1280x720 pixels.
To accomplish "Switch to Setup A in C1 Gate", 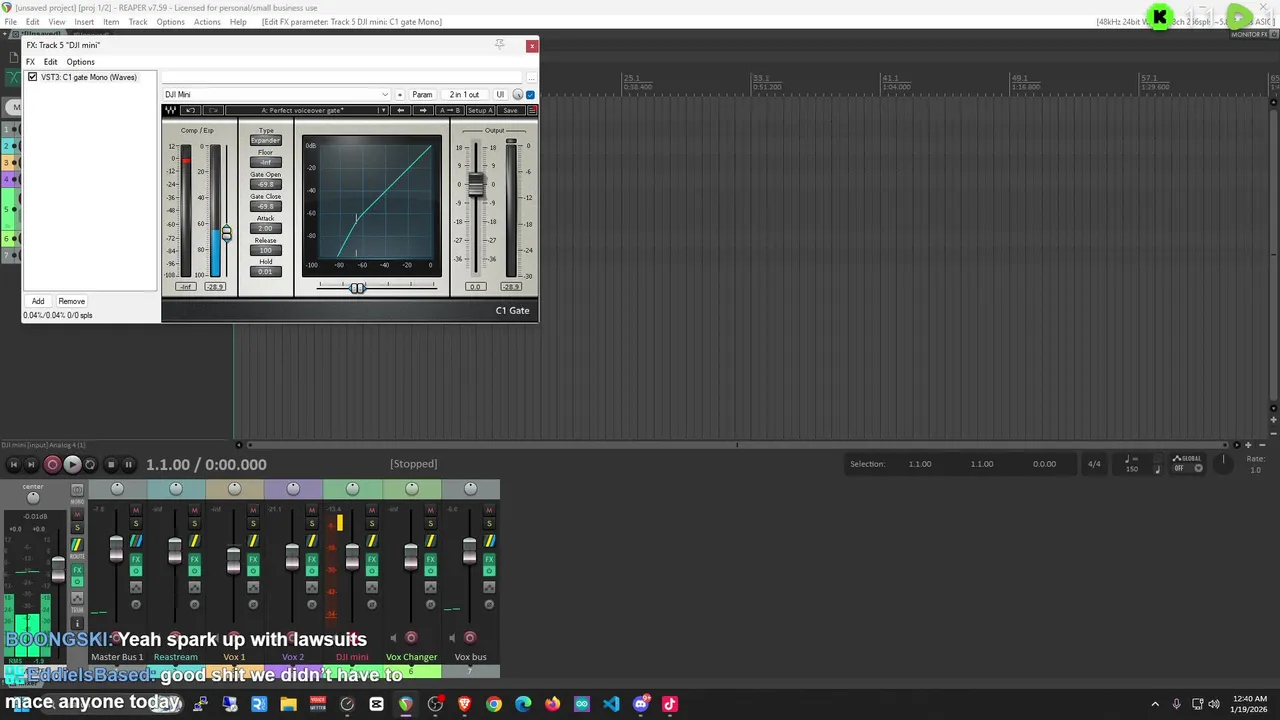I will 480,110.
